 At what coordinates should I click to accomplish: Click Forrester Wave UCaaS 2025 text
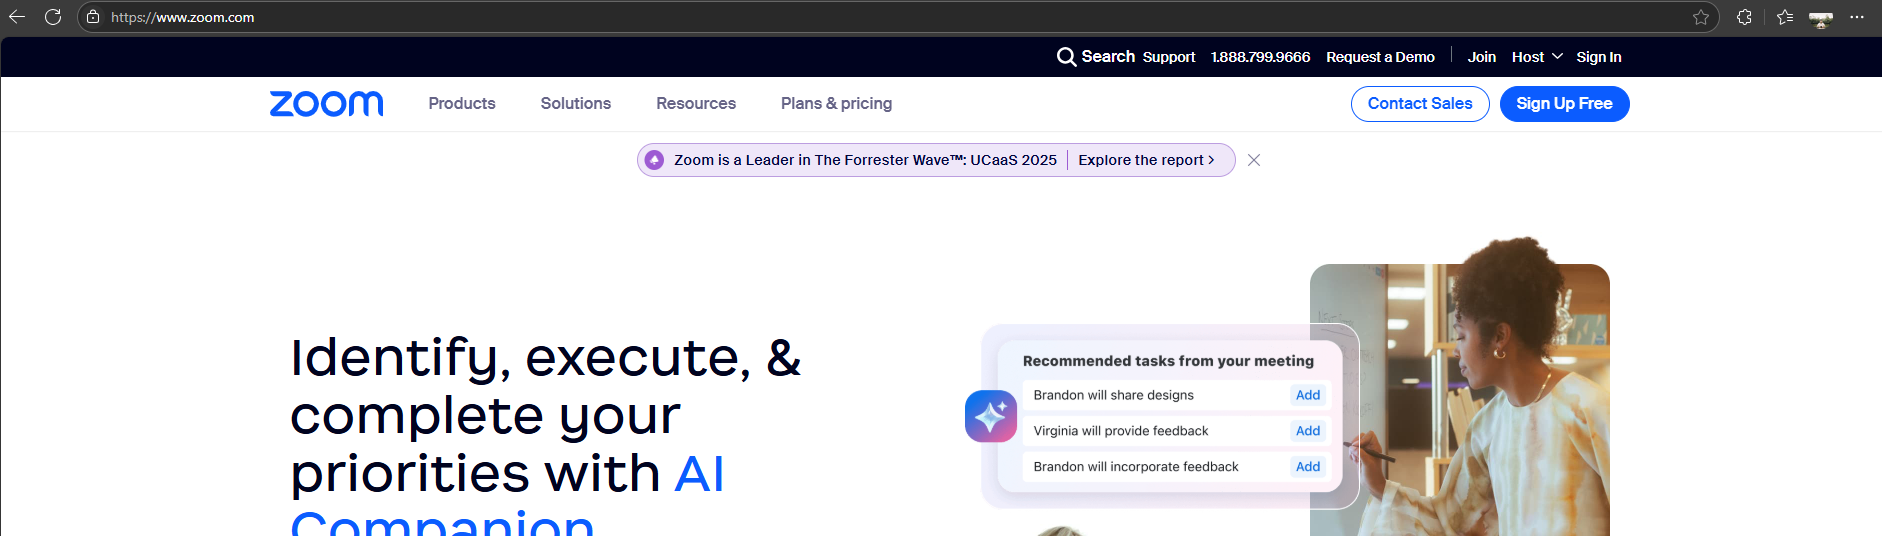865,160
